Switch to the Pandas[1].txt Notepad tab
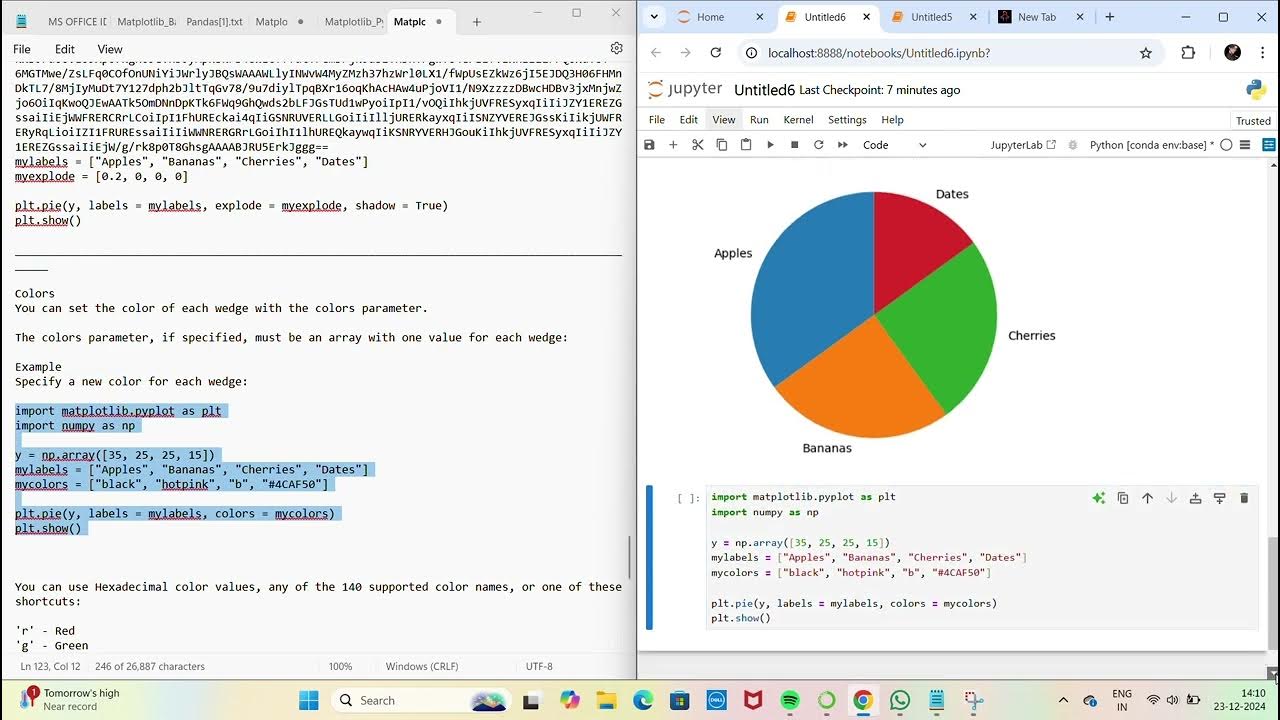The image size is (1280, 720). coord(214,21)
